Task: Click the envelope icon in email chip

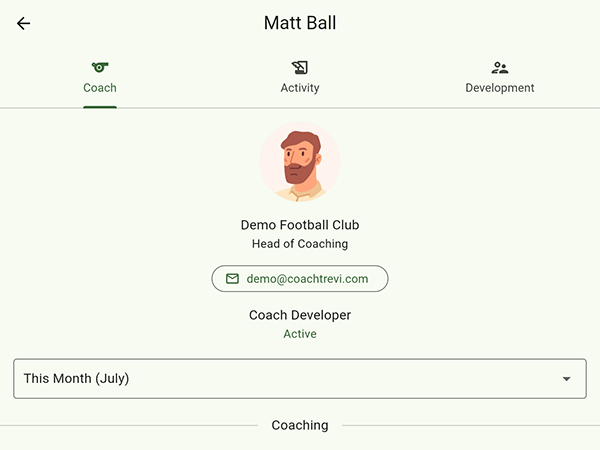Action: 232,279
